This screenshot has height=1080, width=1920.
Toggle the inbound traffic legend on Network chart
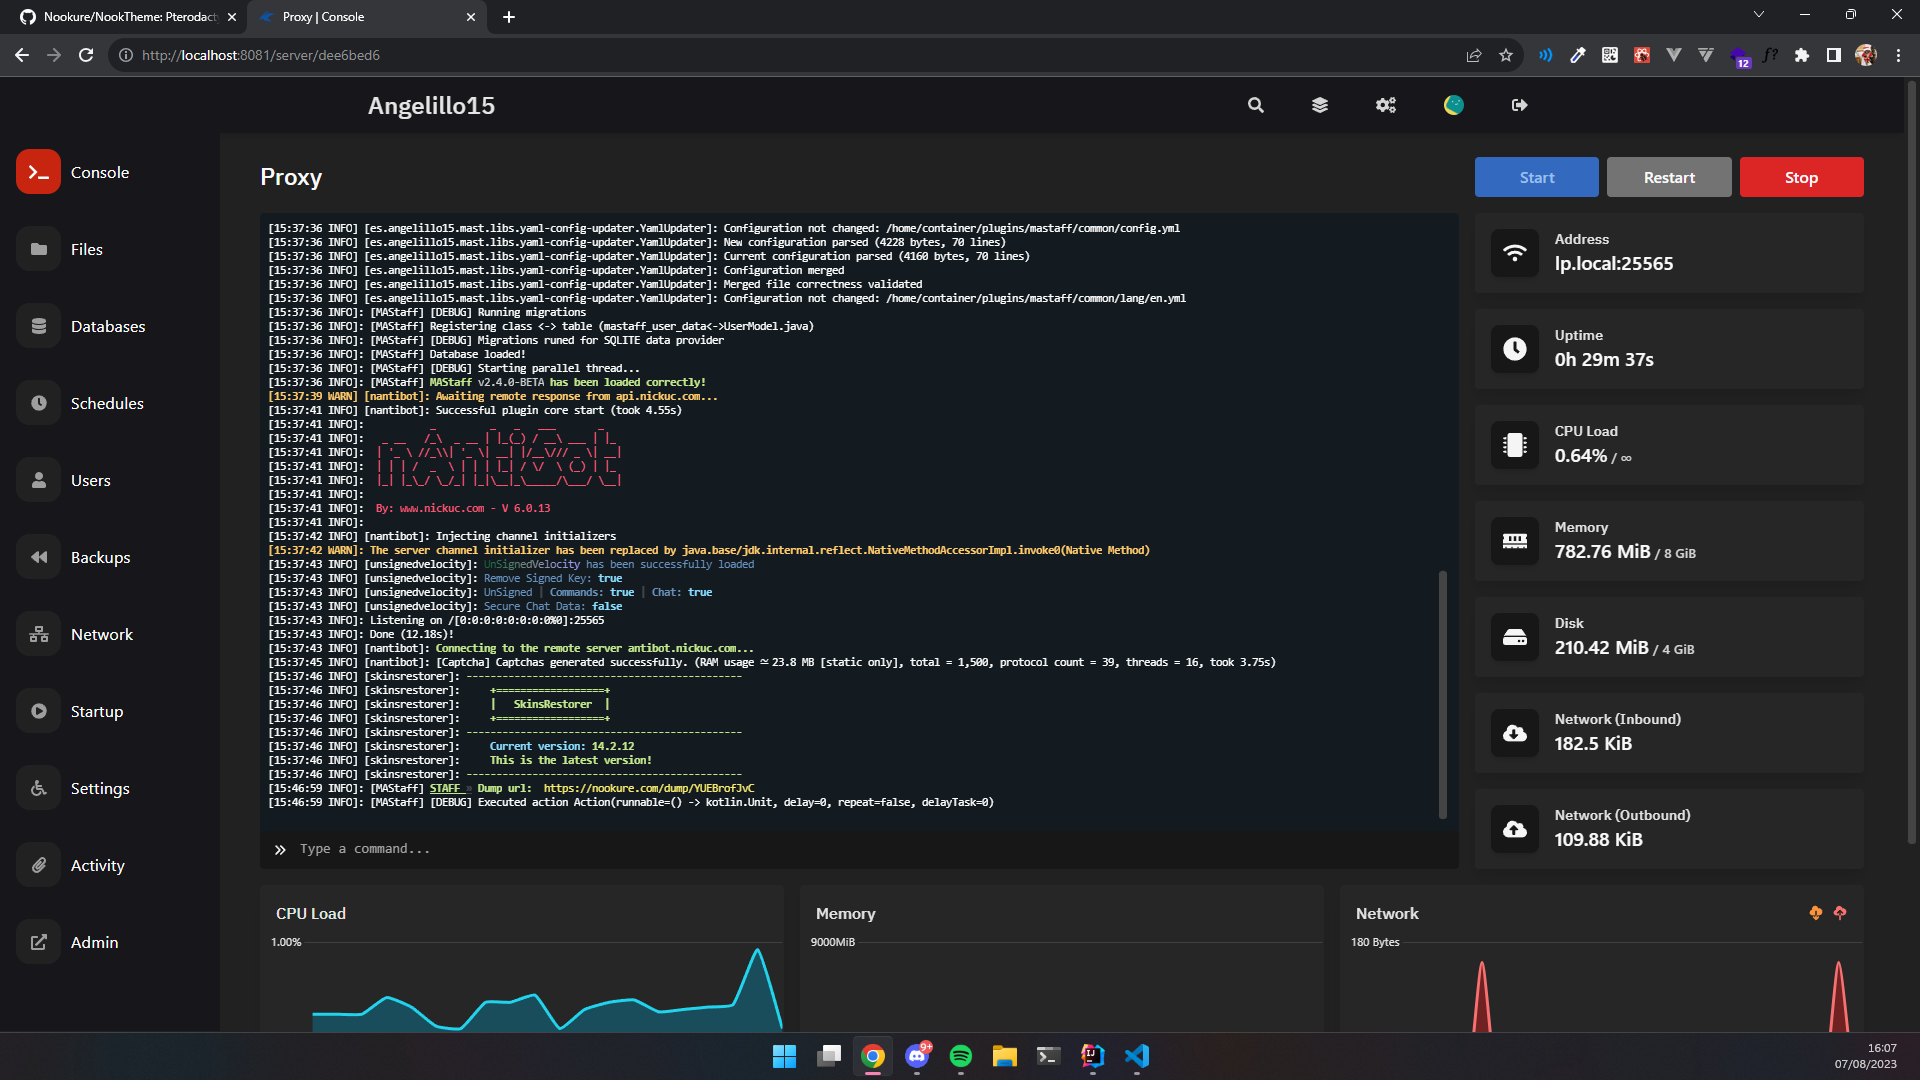(1814, 913)
